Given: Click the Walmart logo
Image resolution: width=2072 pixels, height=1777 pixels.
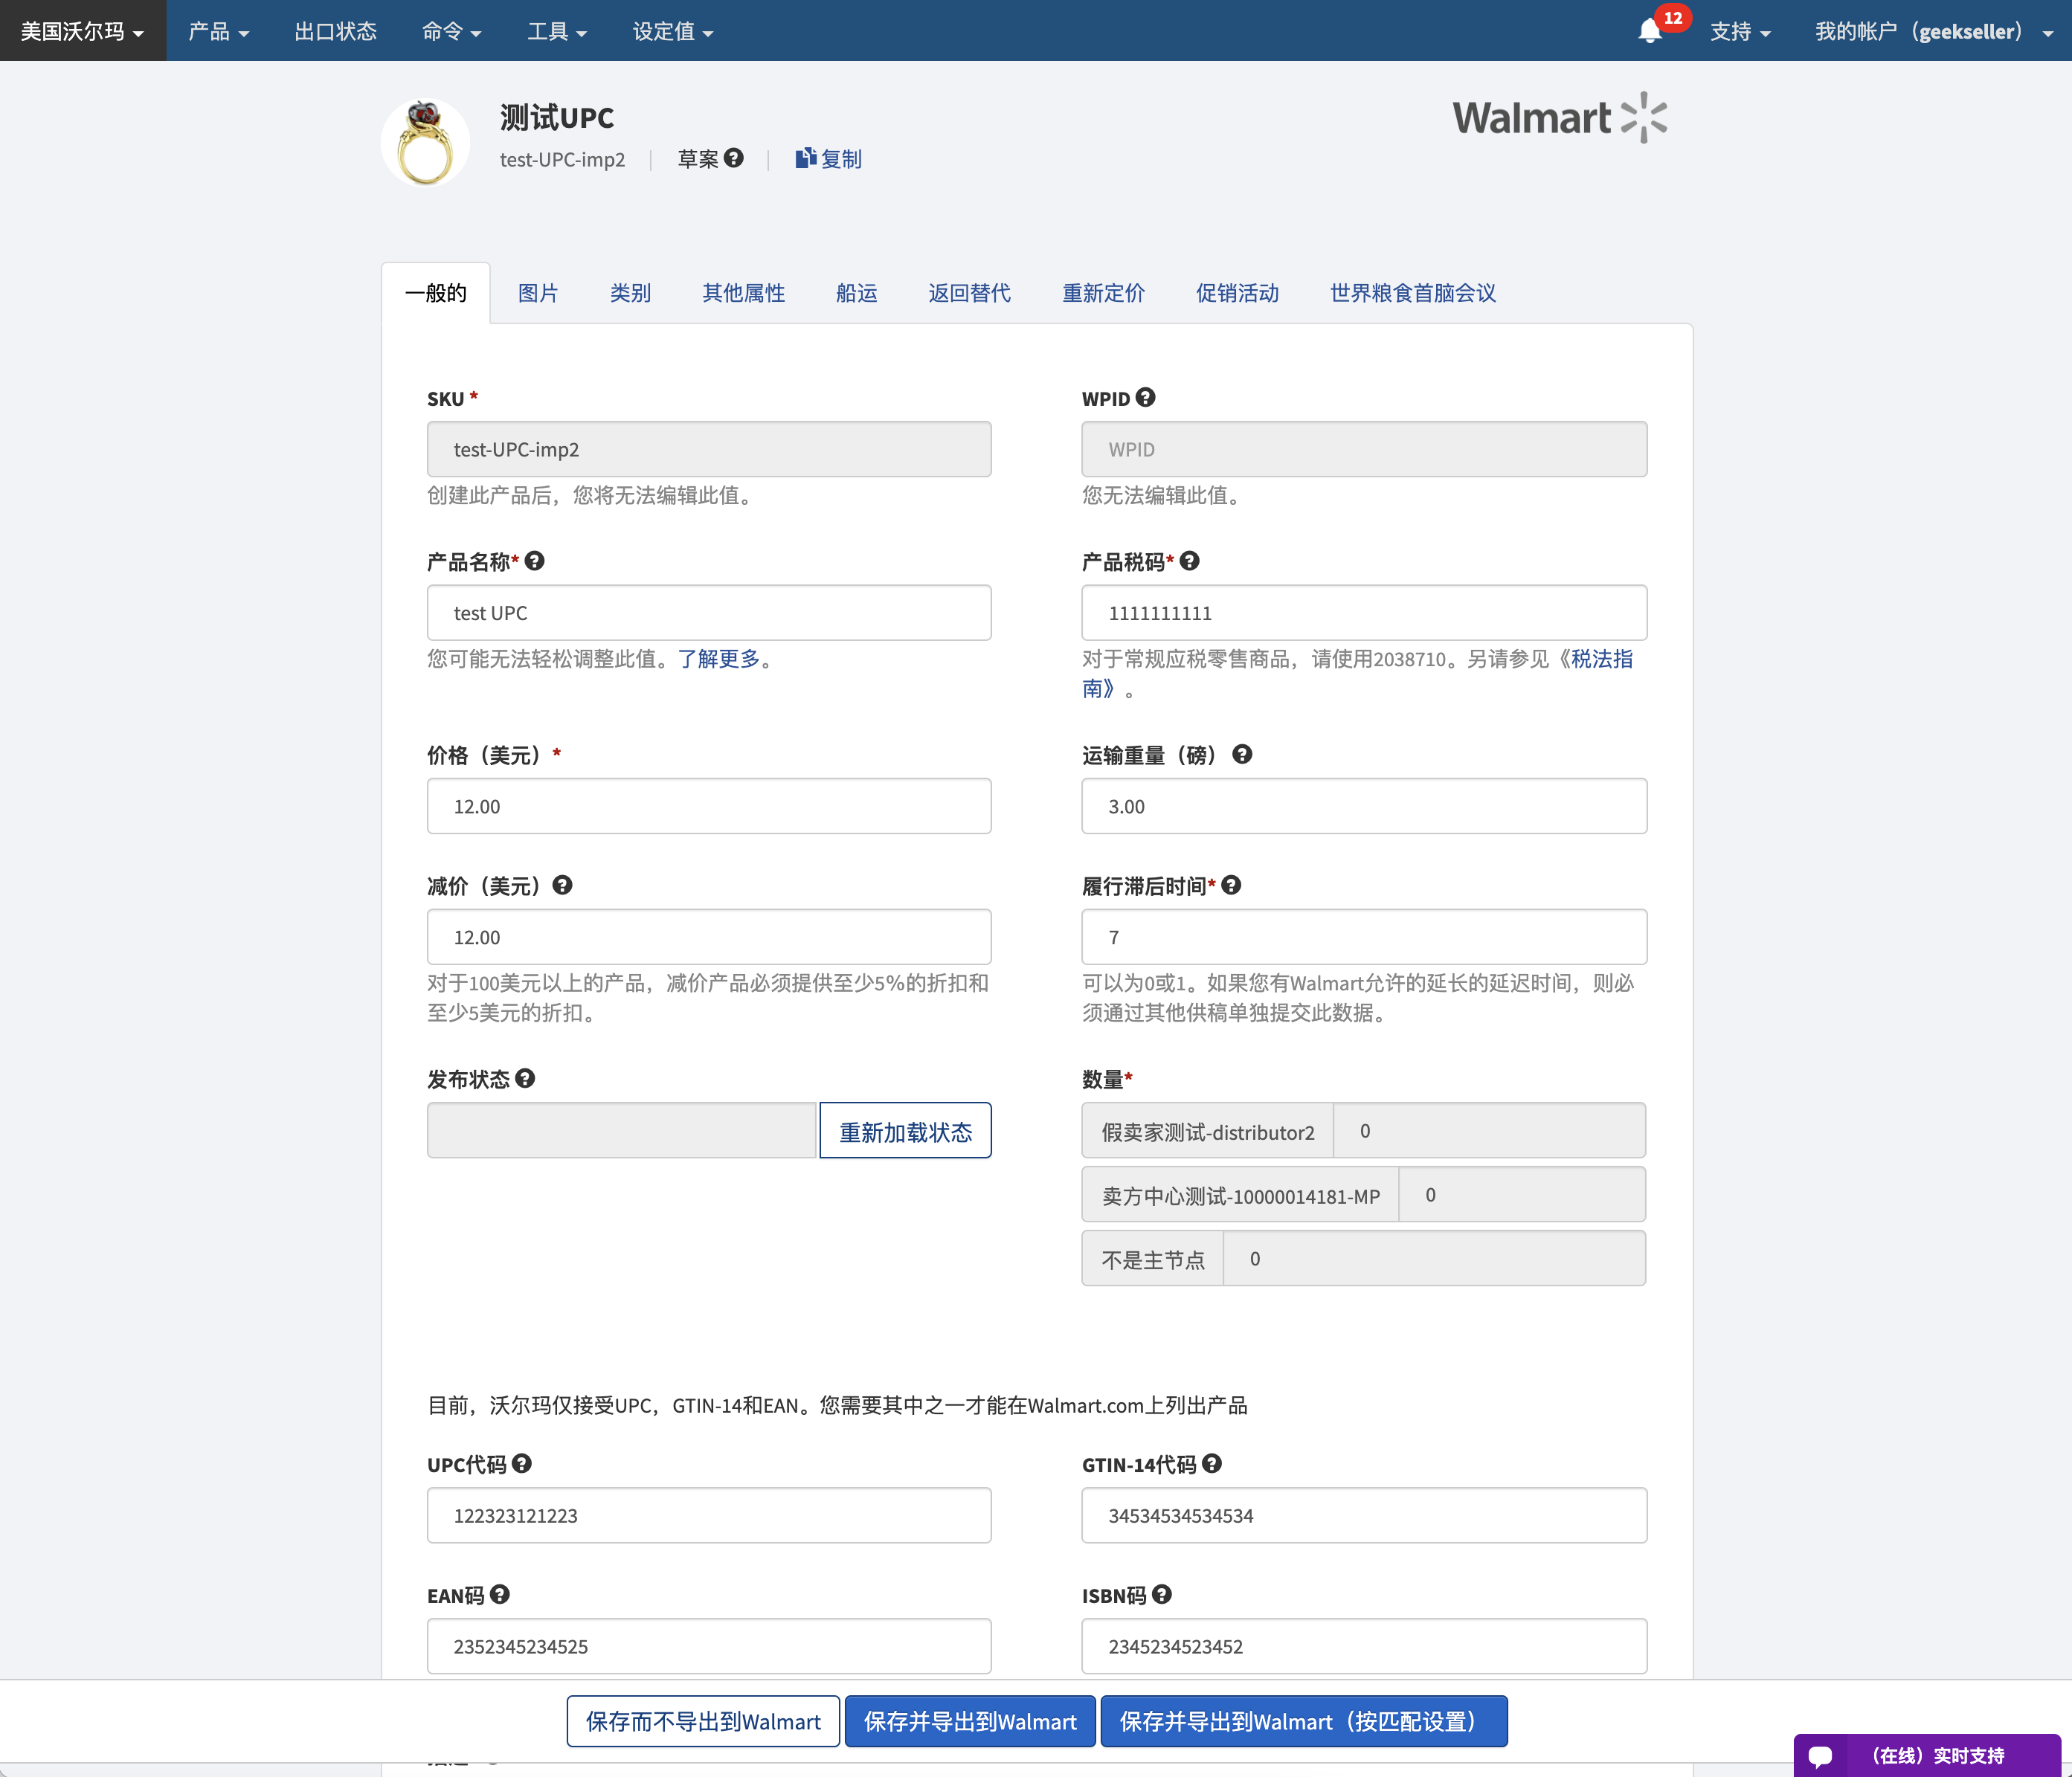Looking at the screenshot, I should pos(1560,118).
